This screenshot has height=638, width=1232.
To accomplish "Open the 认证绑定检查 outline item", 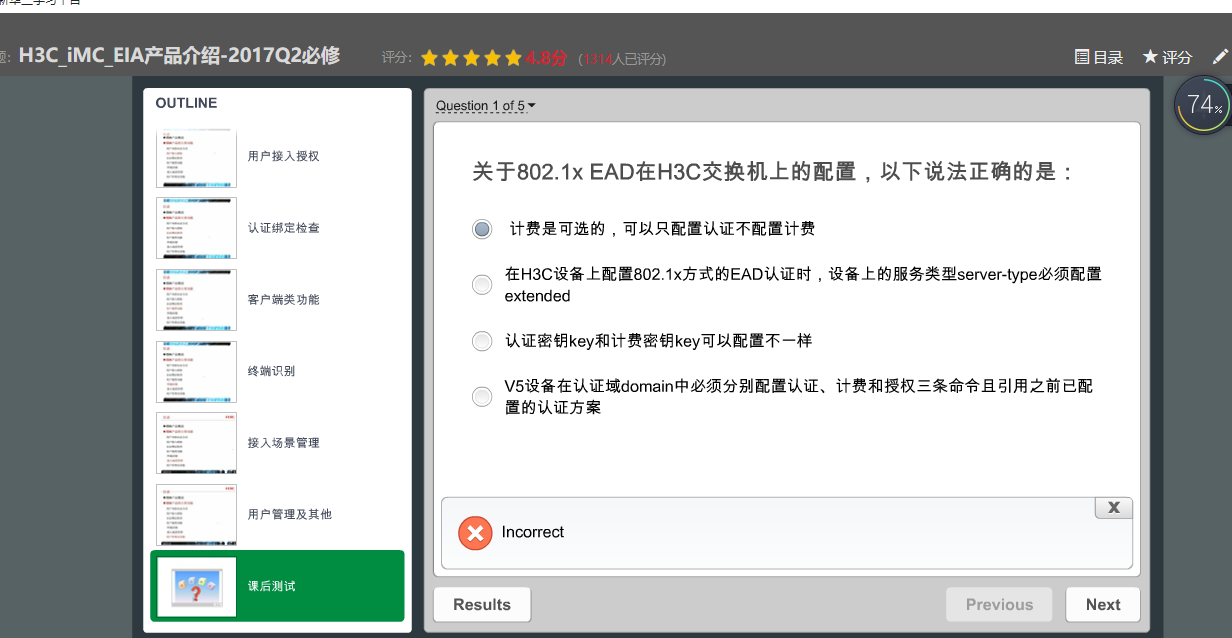I will 277,228.
